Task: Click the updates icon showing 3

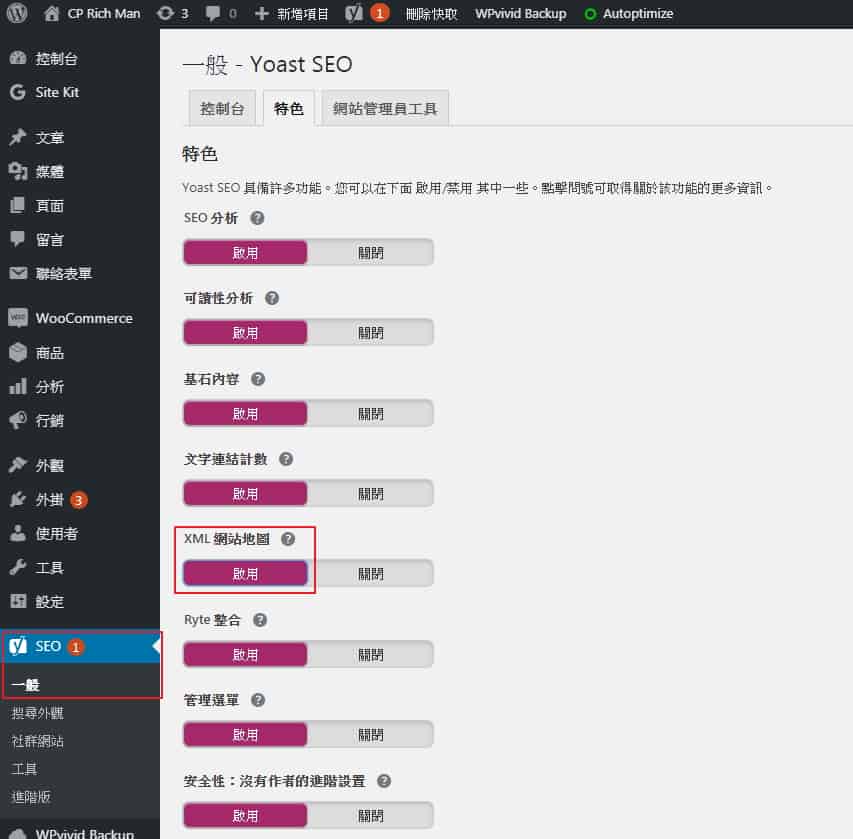Action: 165,13
